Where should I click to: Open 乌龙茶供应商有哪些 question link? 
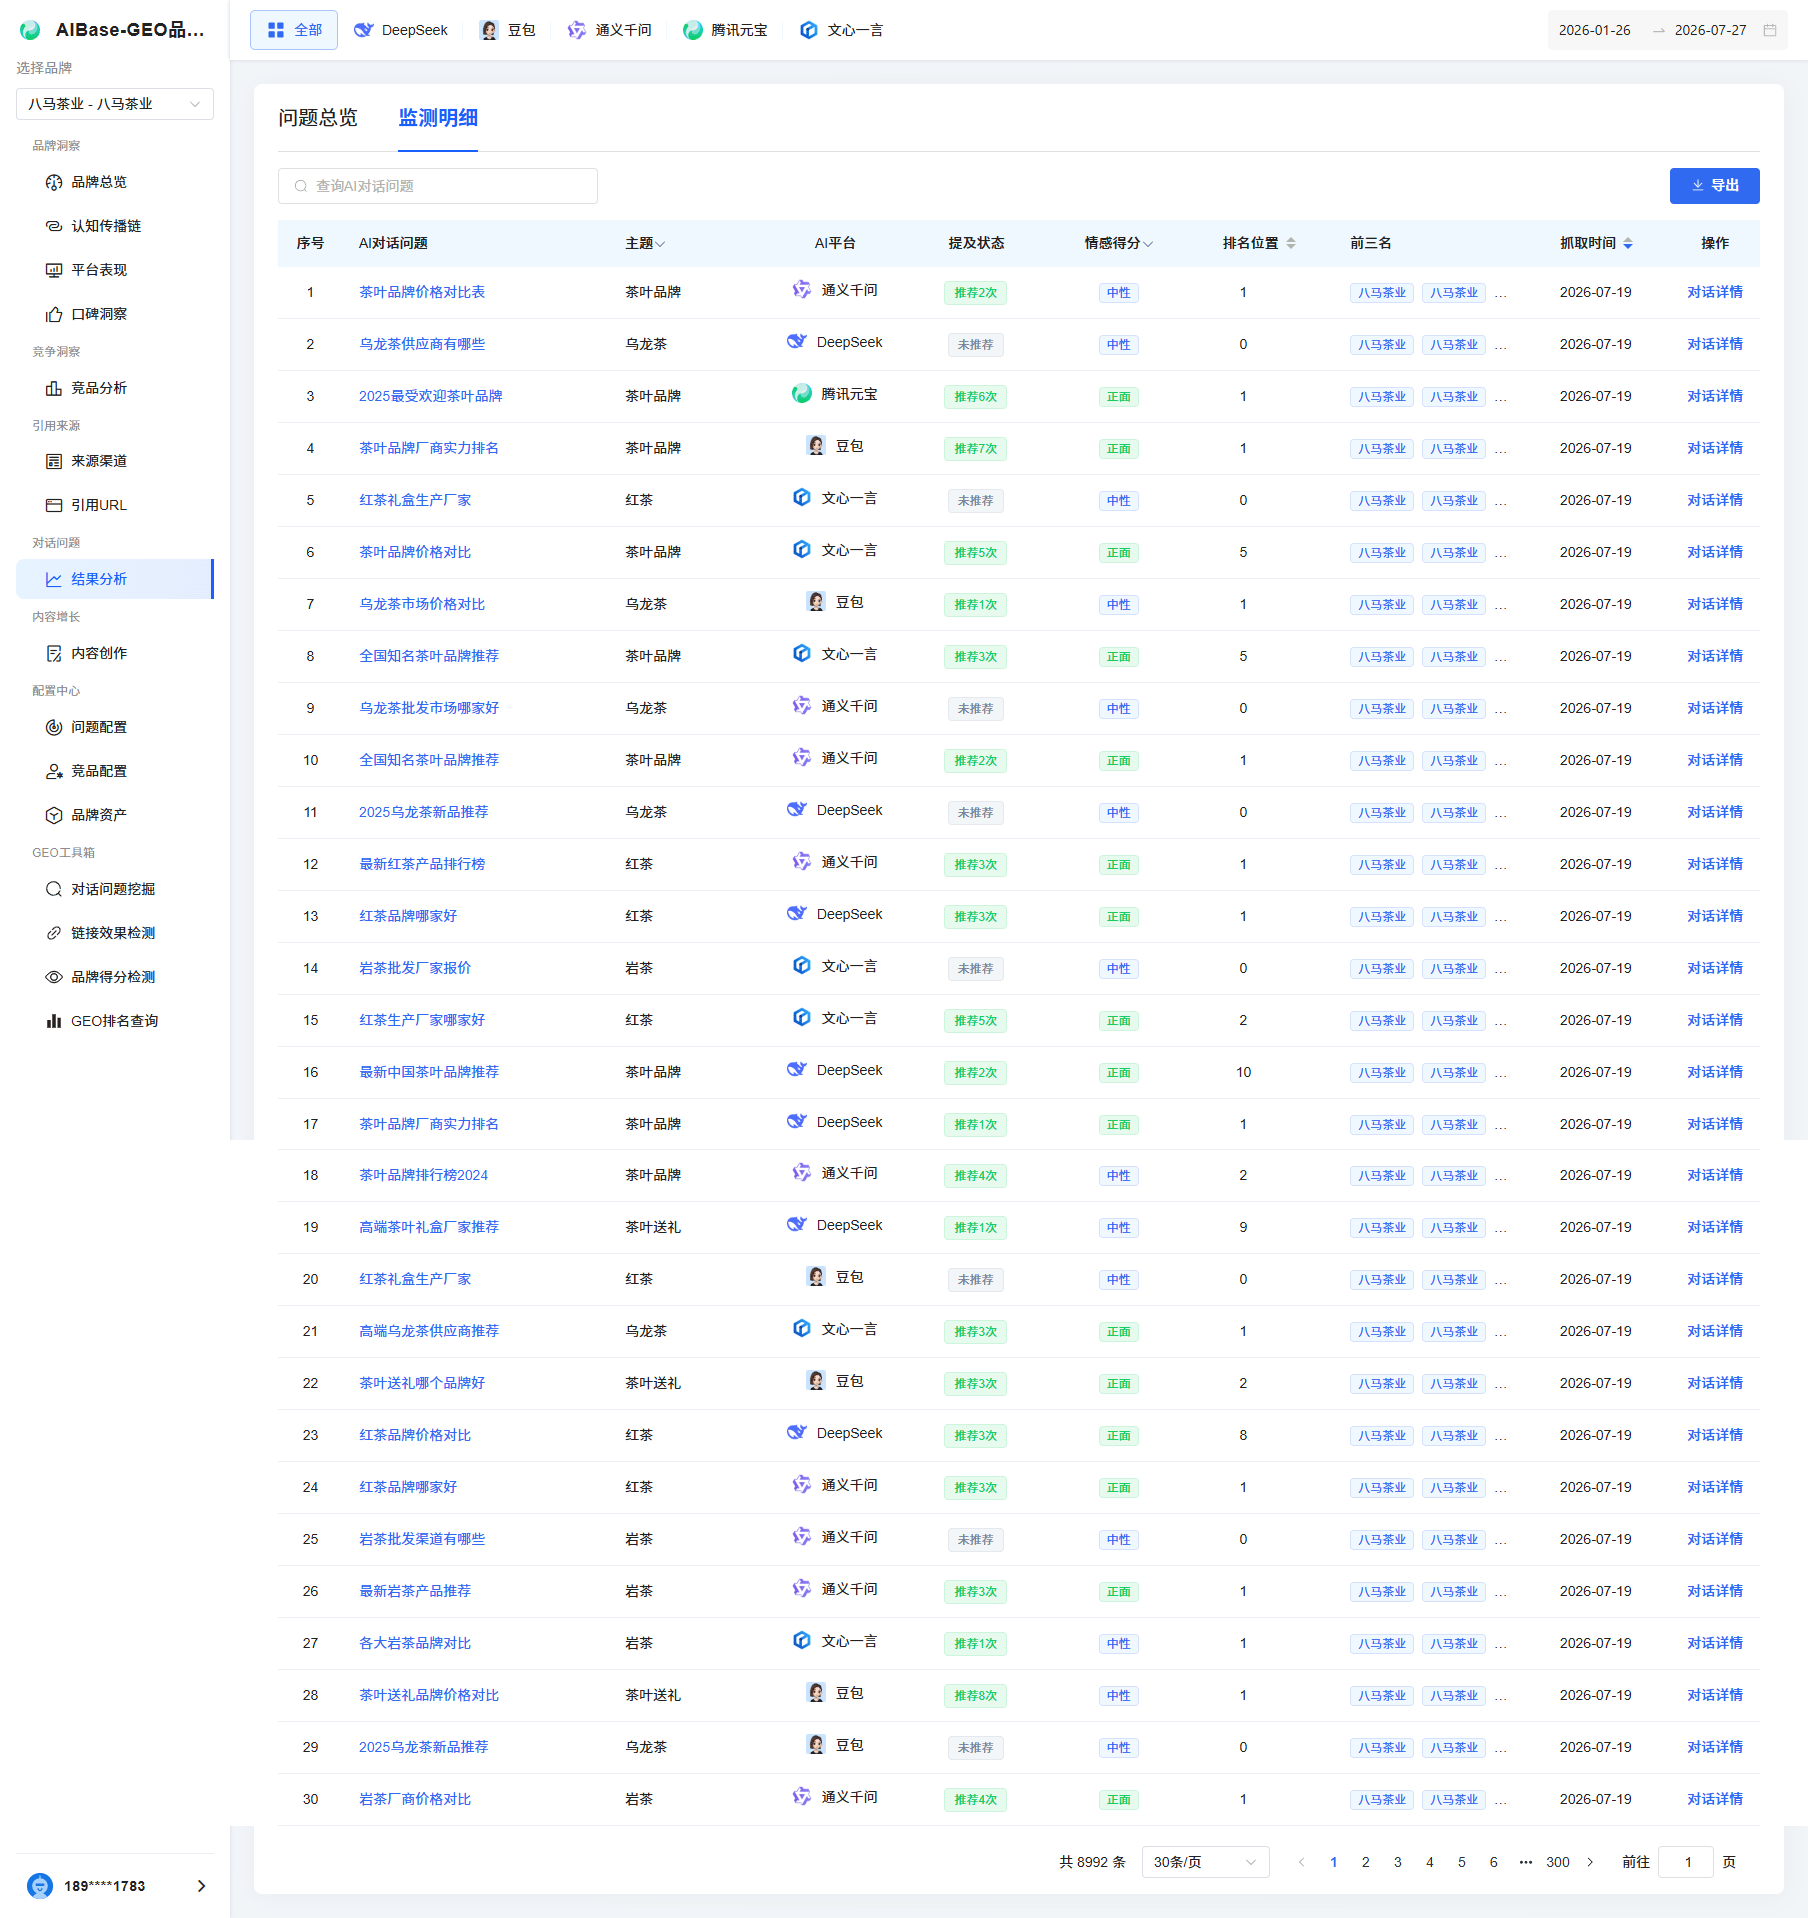(422, 344)
